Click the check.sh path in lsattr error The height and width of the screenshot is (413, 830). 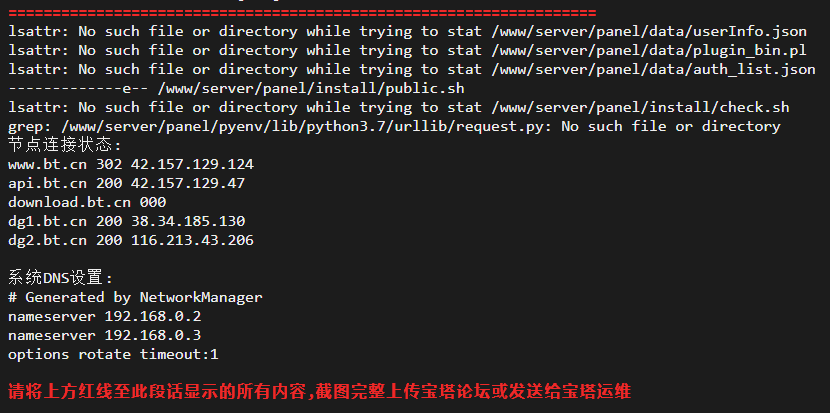click(x=640, y=108)
